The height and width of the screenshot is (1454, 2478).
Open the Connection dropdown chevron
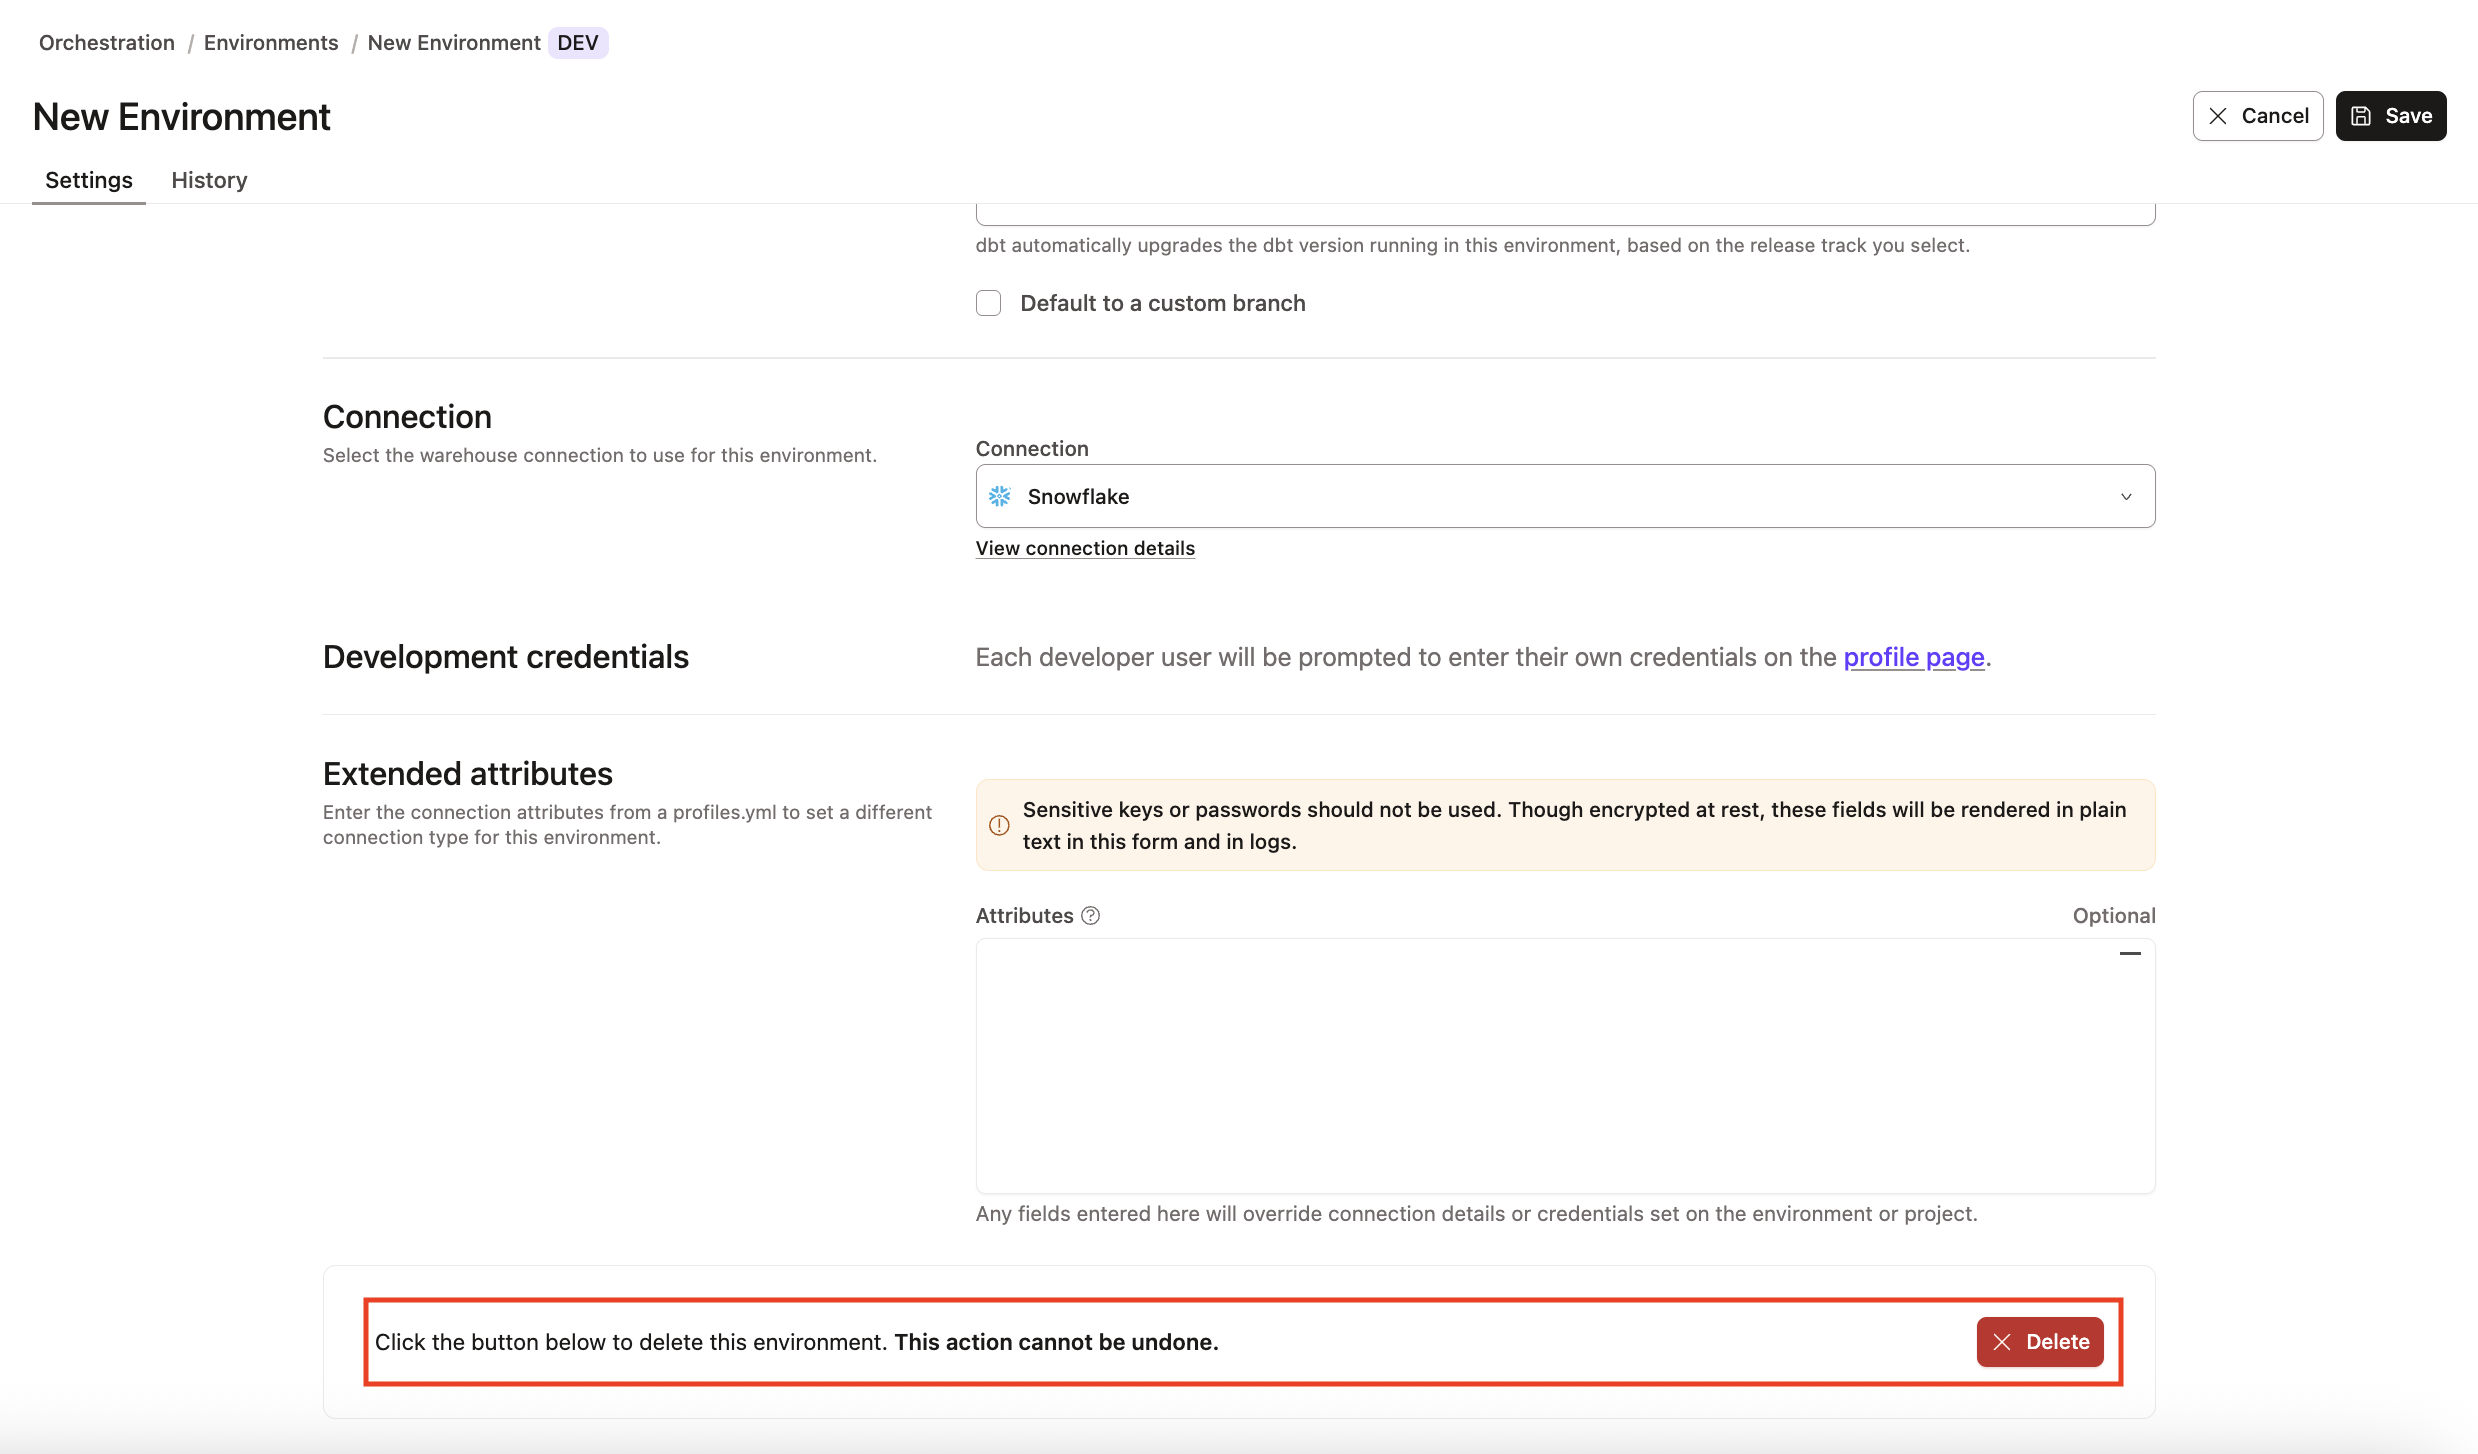pyautogui.click(x=2126, y=496)
